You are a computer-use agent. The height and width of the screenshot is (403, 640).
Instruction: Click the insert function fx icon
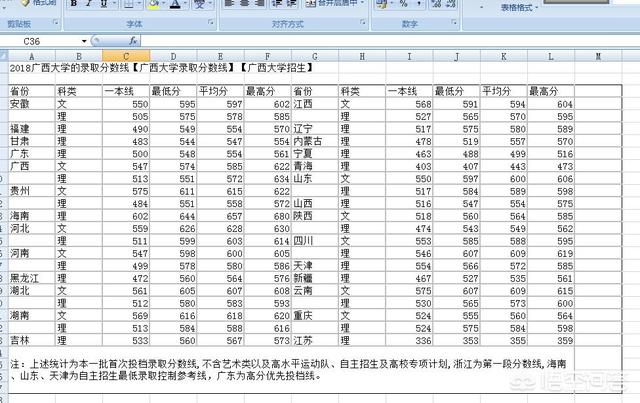point(133,41)
